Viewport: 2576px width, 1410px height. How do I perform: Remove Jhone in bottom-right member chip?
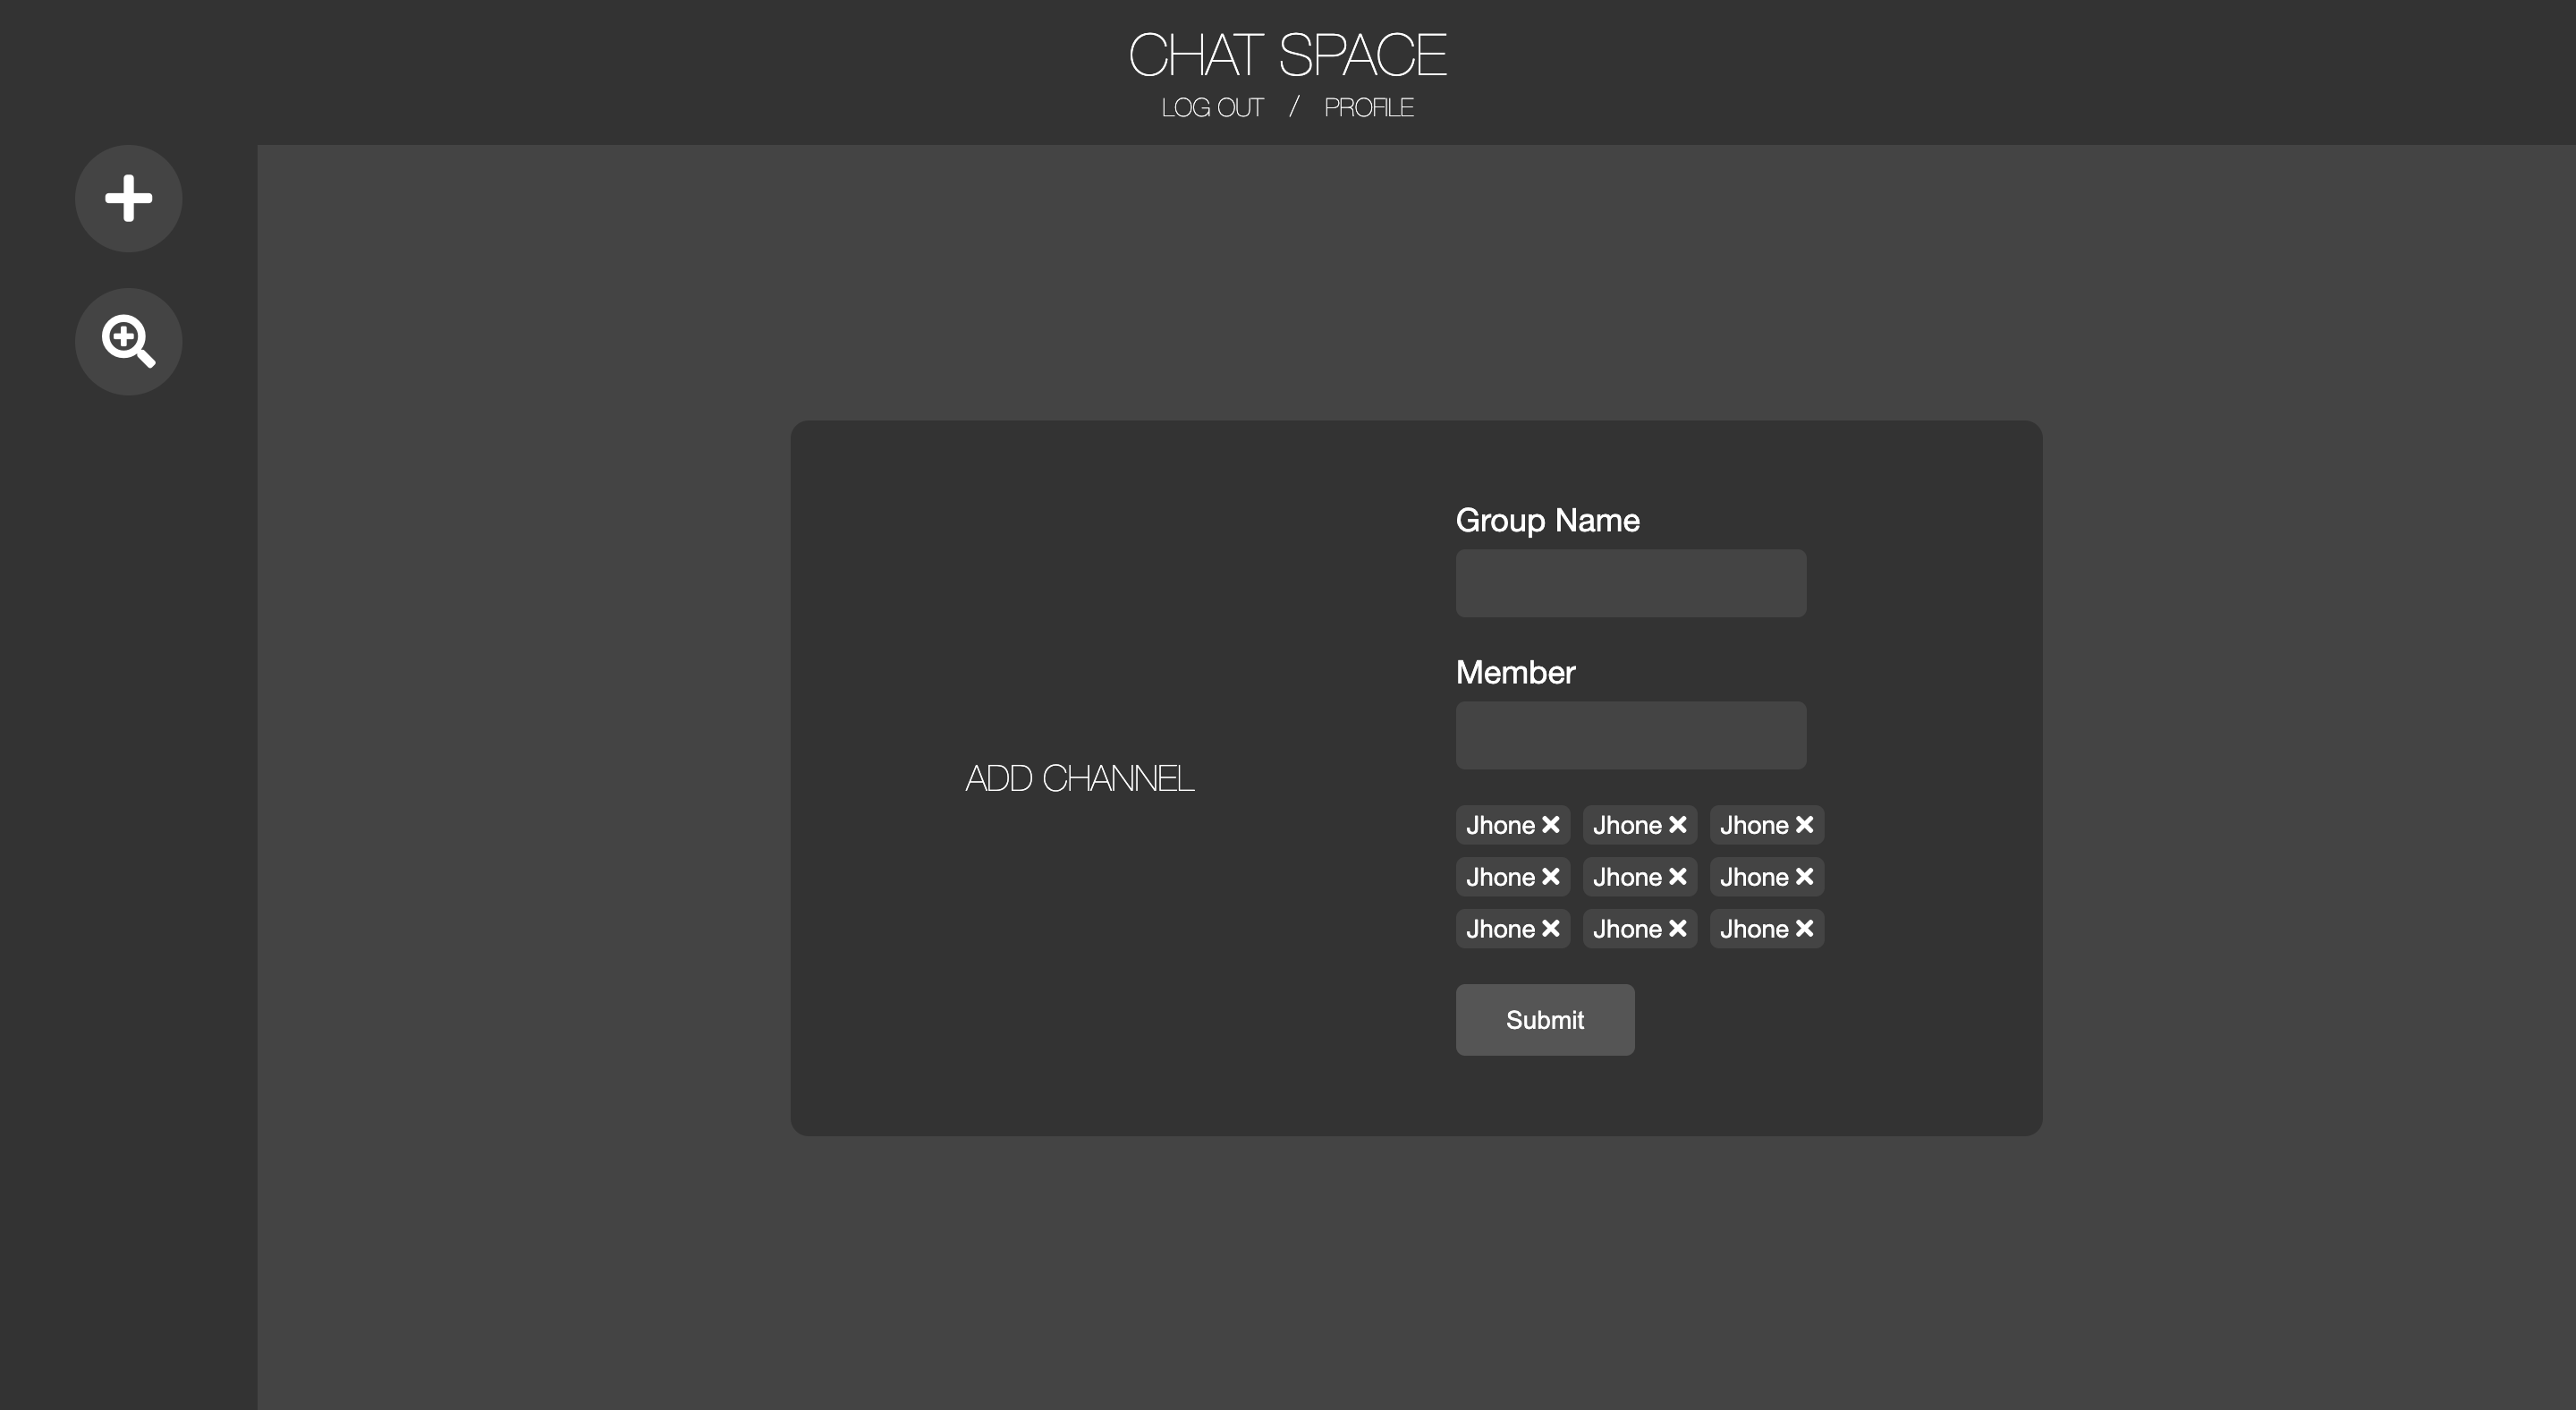click(x=1805, y=929)
